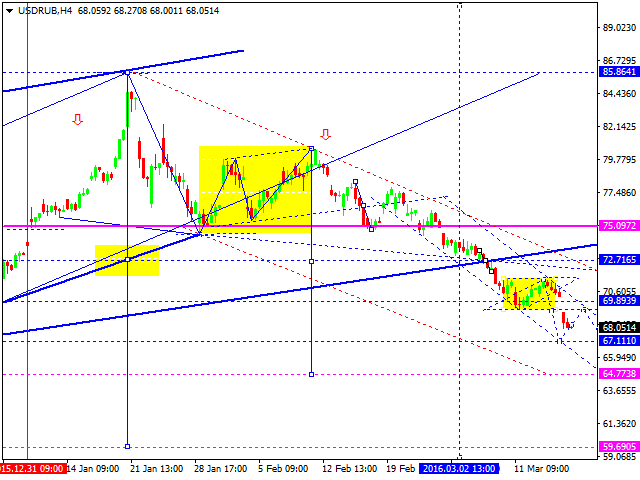Click the red date label 15.12.31 09:00
This screenshot has height=480, width=640.
[x=33, y=468]
